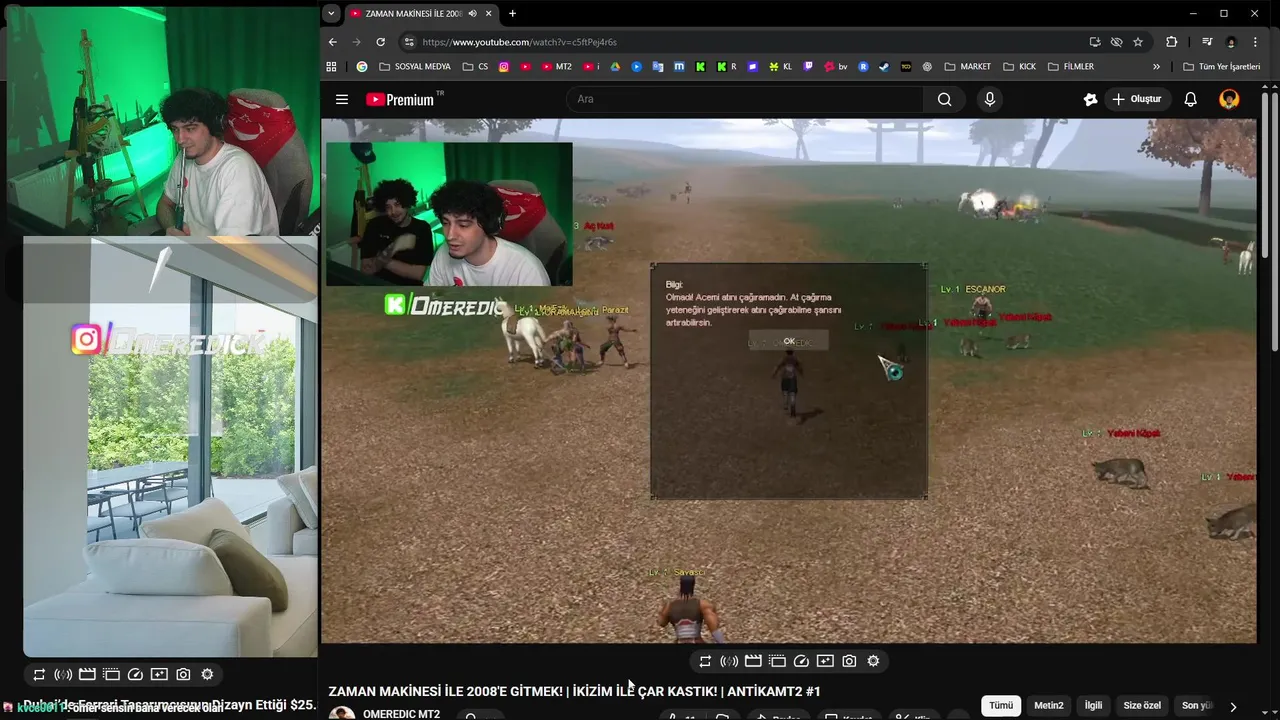Open OMEREDIC MT2 channel link
The height and width of the screenshot is (720, 1280).
pos(401,714)
